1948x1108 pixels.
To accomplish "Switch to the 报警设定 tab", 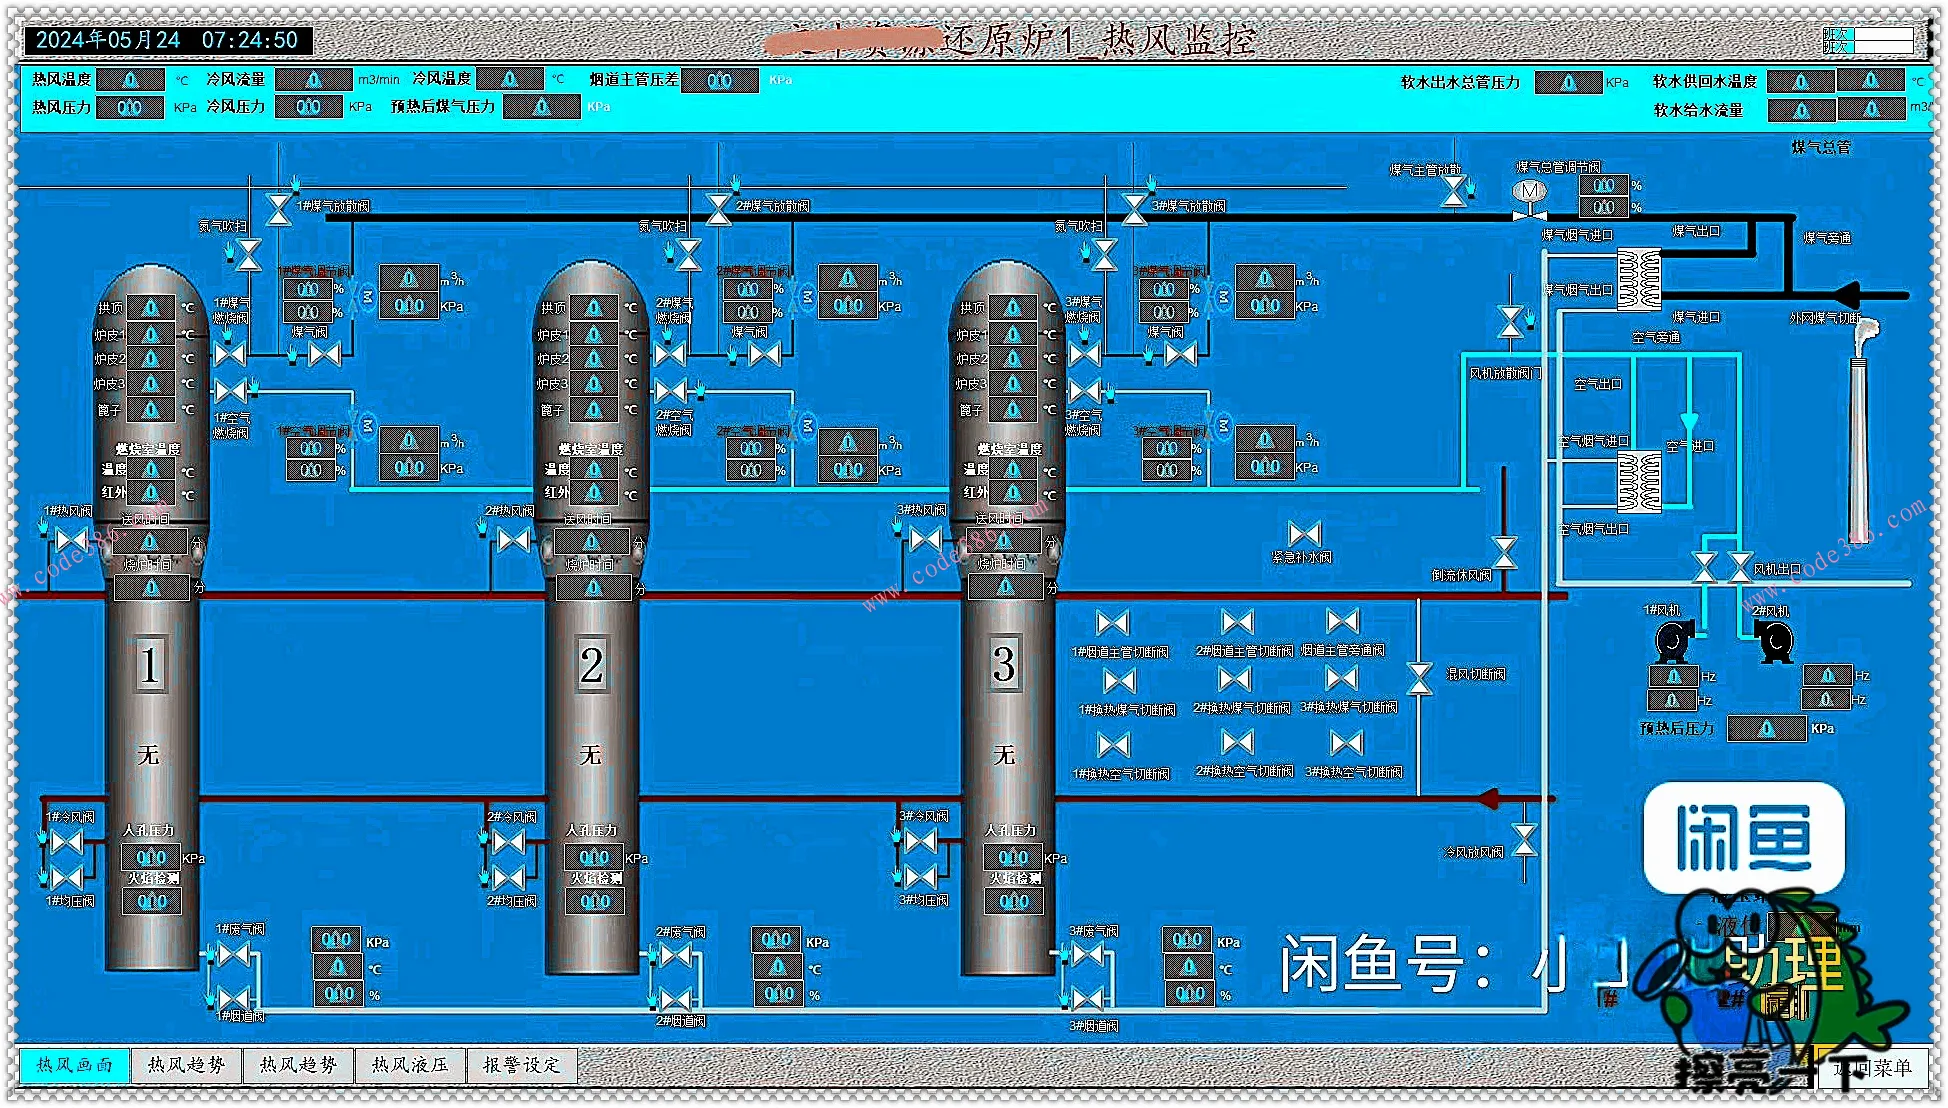I will (522, 1066).
